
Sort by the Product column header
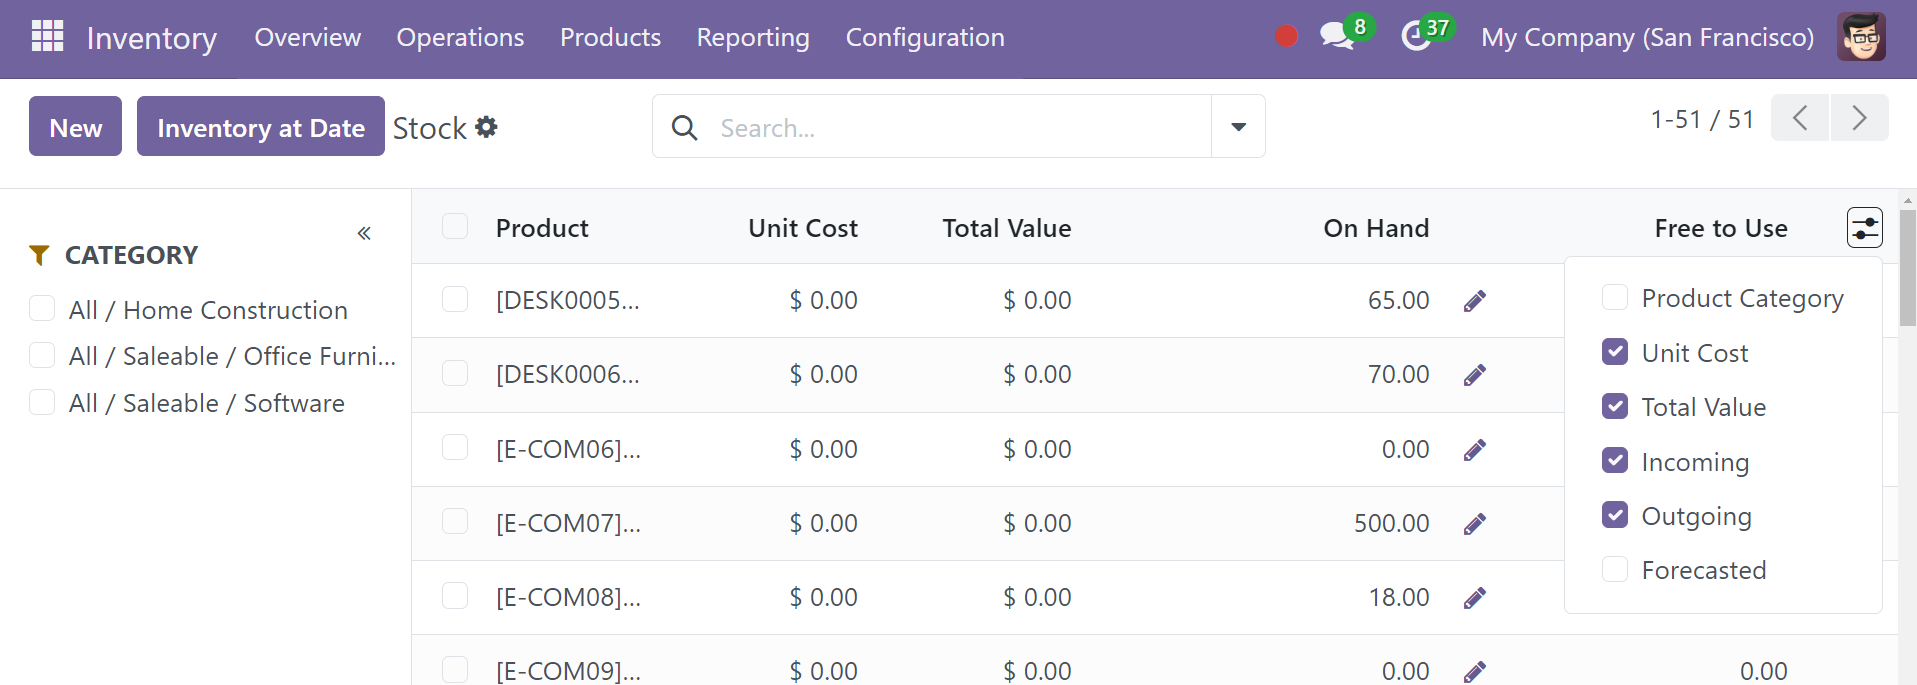point(542,228)
